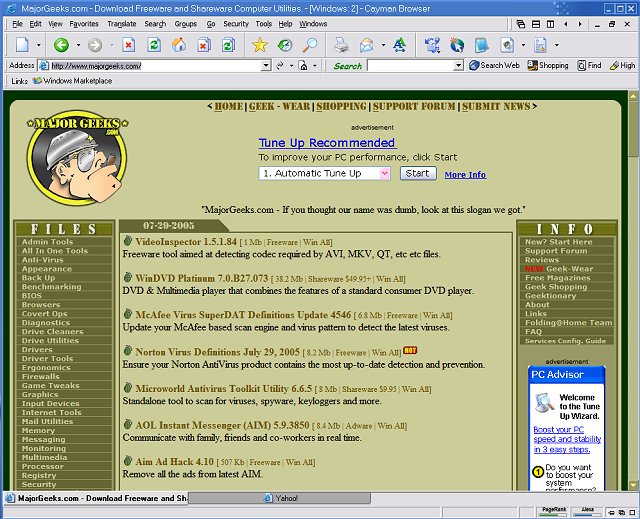Open VideoInspector 1.5.1.84 download link
This screenshot has height=519, width=640.
click(186, 242)
